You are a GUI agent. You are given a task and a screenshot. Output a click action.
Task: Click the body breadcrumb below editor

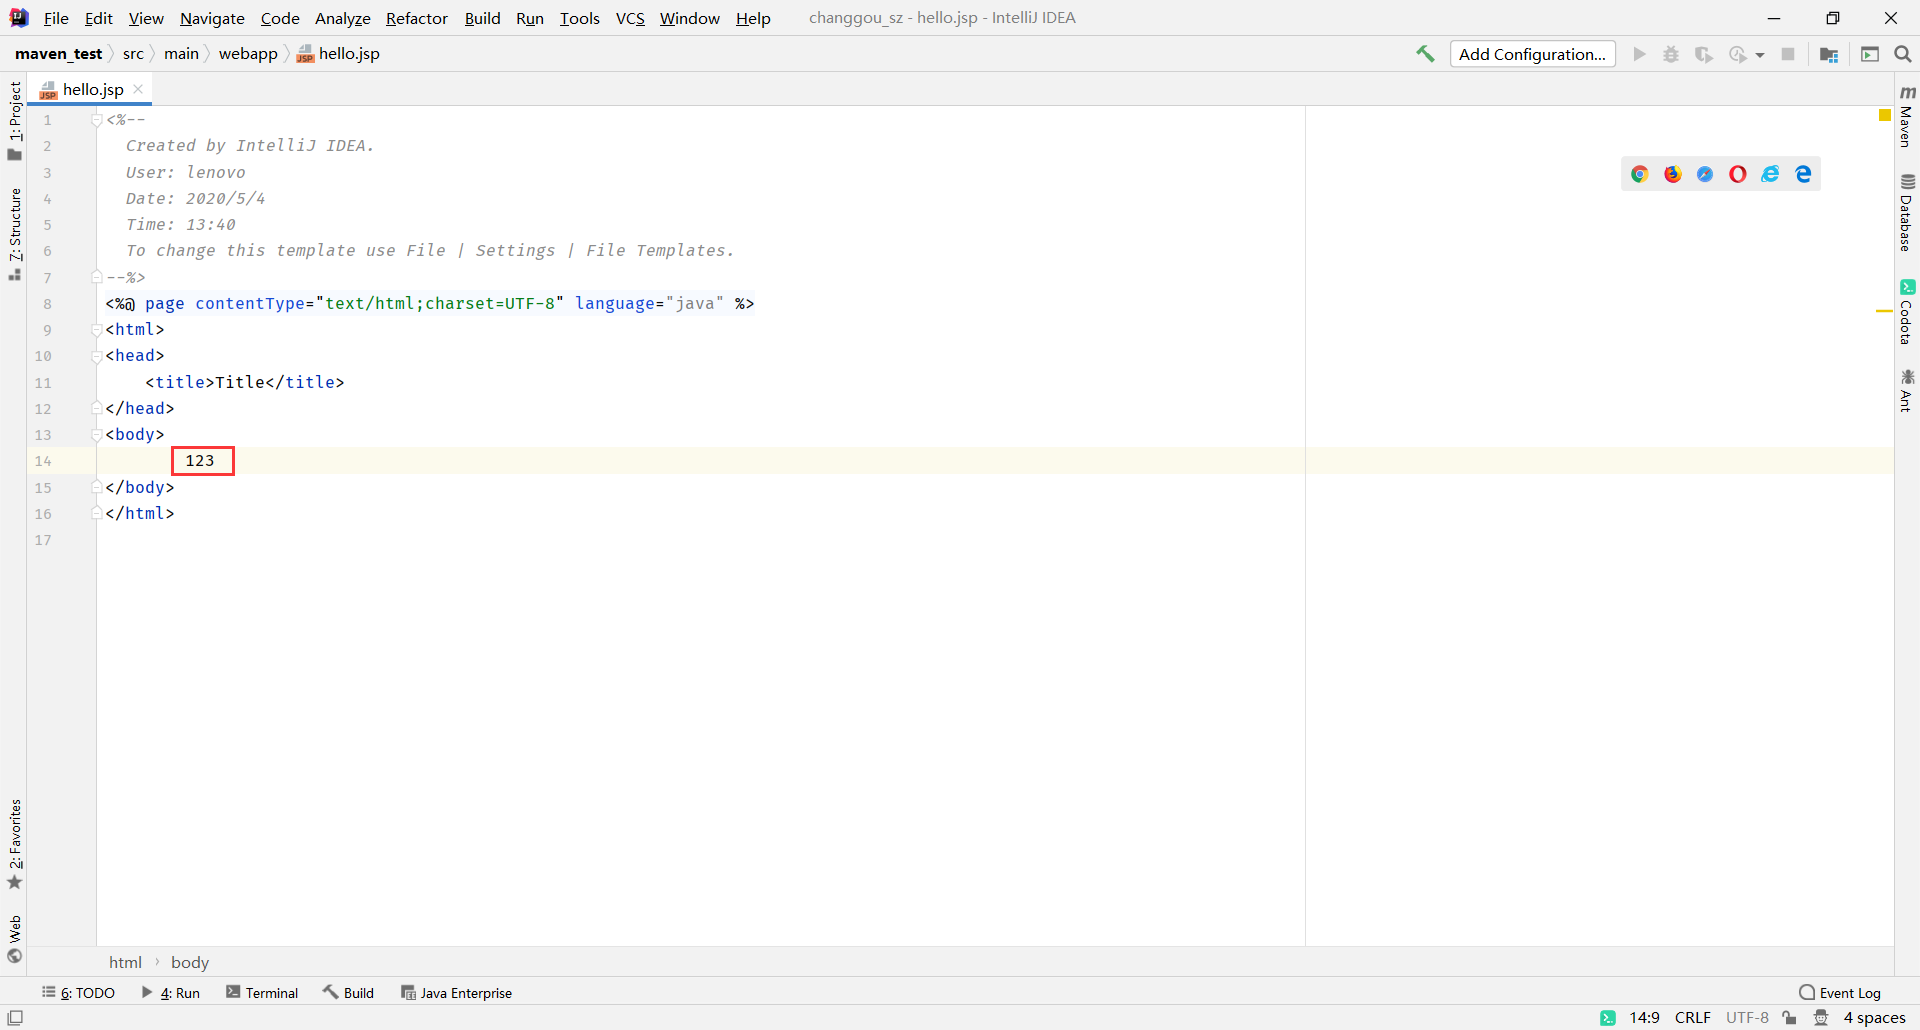point(190,962)
